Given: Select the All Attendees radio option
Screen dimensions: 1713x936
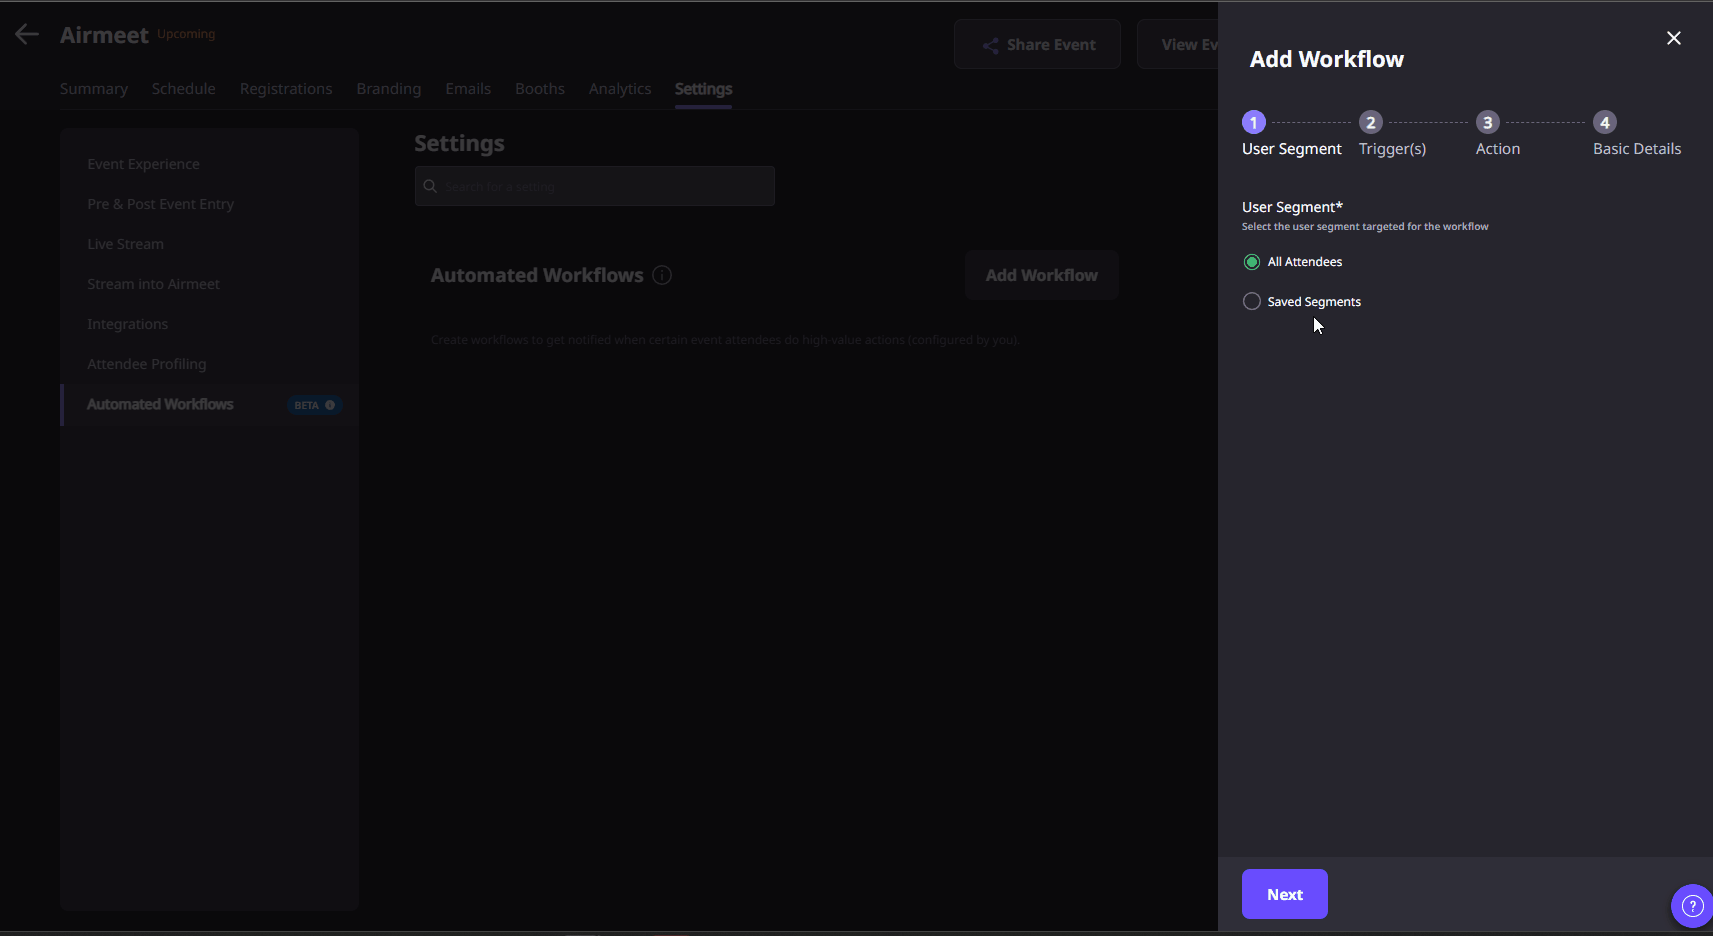Looking at the screenshot, I should click(x=1251, y=262).
